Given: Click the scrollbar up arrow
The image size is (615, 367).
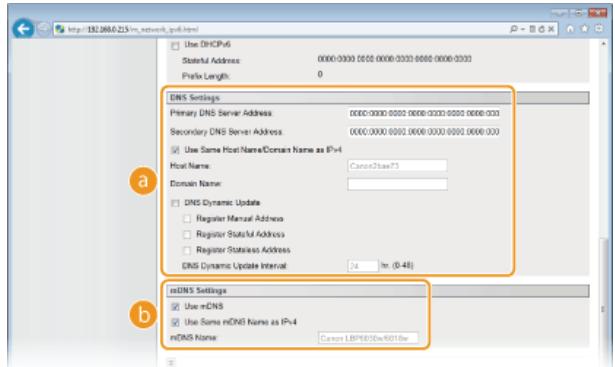Looking at the screenshot, I should tap(603, 44).
